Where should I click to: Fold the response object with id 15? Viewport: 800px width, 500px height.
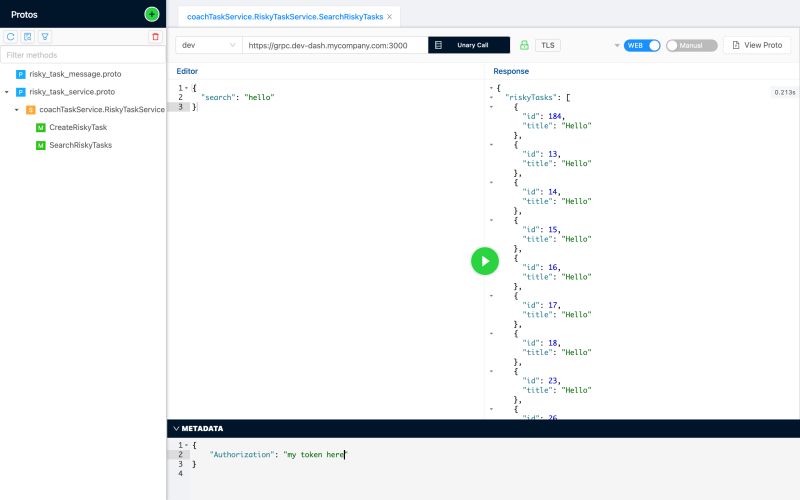coord(491,220)
